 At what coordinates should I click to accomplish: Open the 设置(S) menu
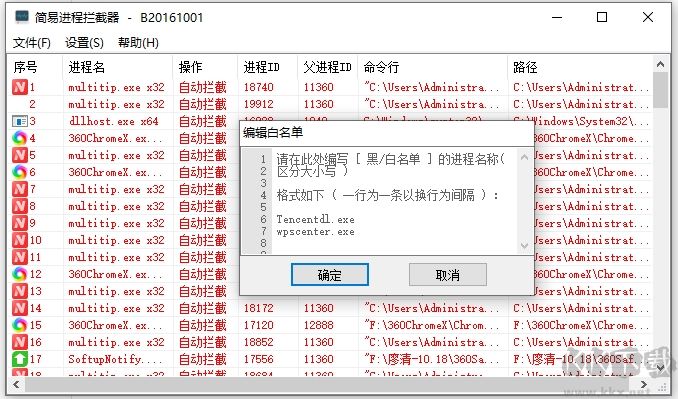pyautogui.click(x=84, y=42)
